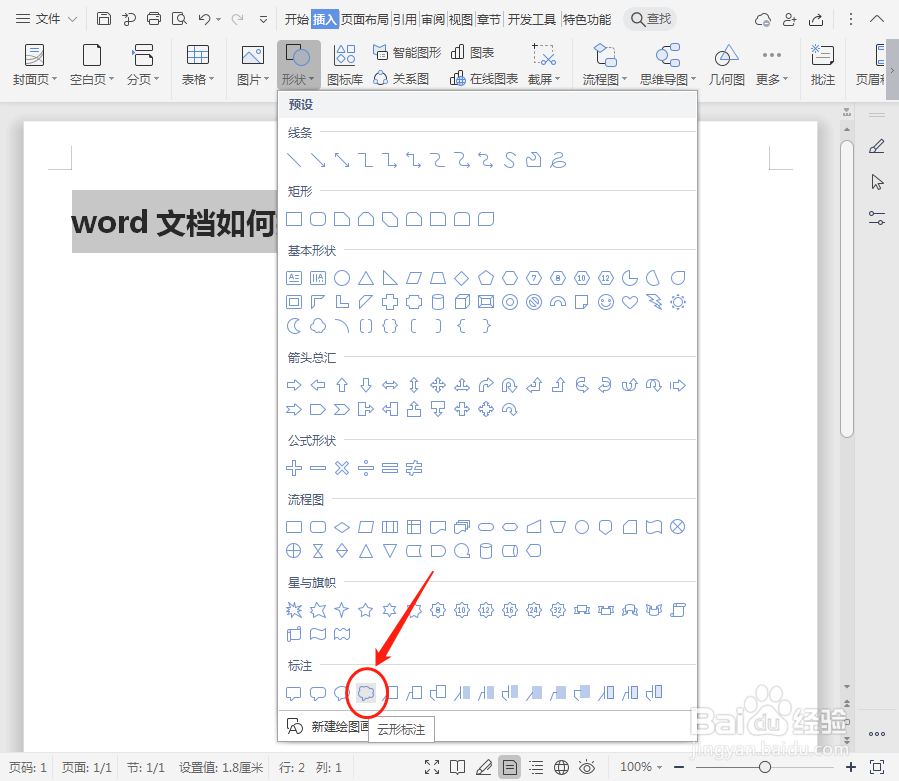
Task: Choose the lightning bolt shape
Action: (654, 302)
